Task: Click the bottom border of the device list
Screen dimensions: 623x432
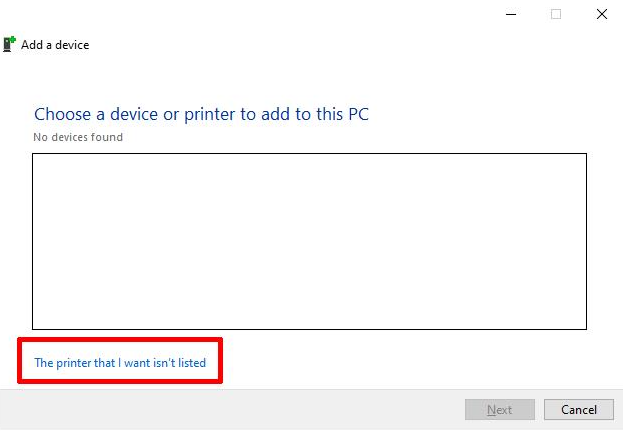Action: point(309,329)
